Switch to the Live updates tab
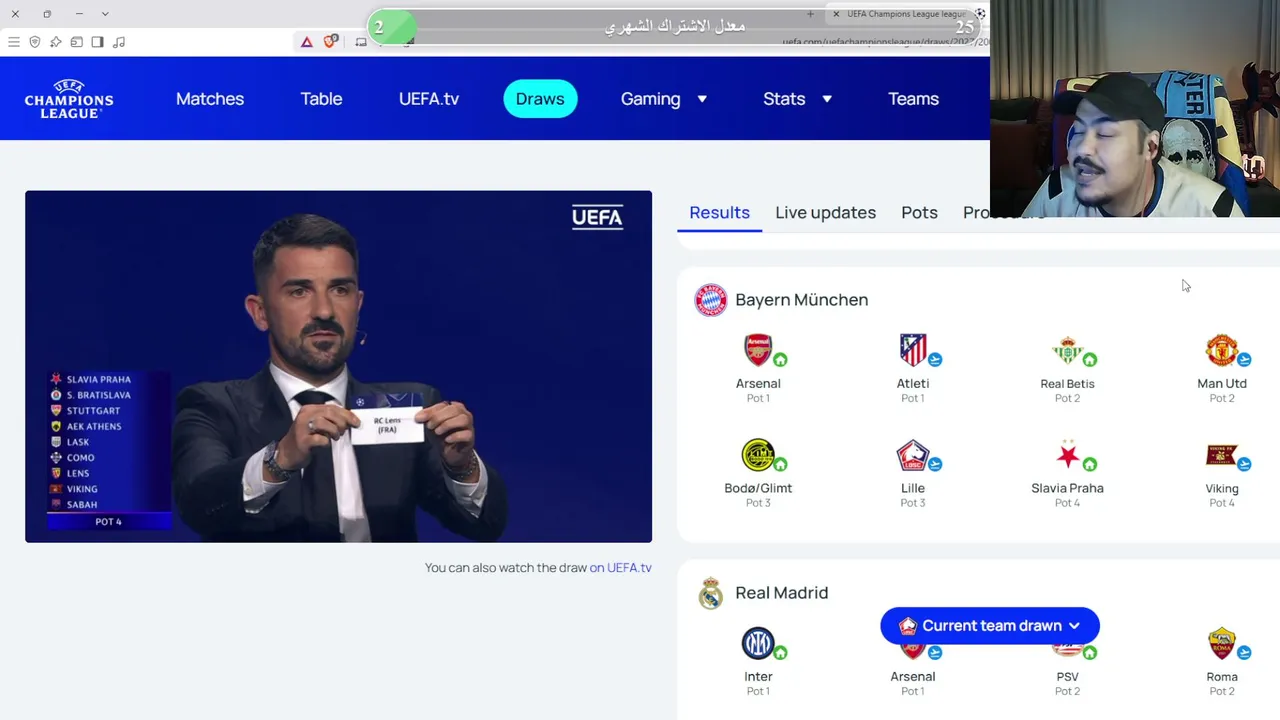This screenshot has width=1280, height=720. (x=825, y=212)
